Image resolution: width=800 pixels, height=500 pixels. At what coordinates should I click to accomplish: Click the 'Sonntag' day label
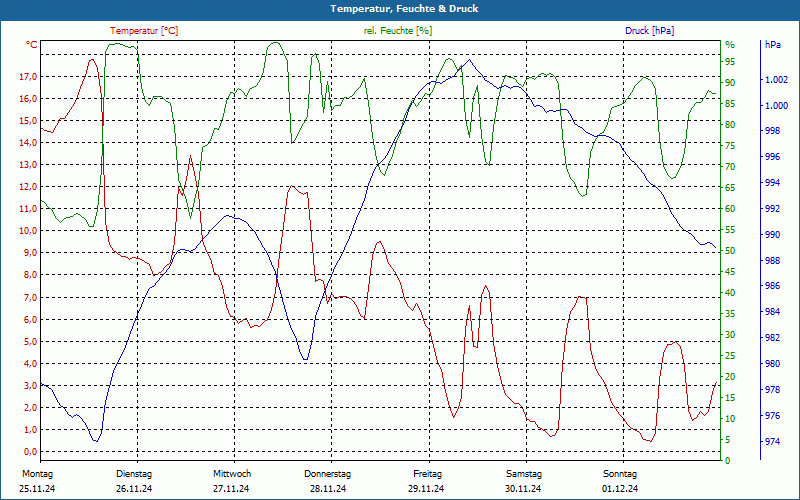pos(620,474)
